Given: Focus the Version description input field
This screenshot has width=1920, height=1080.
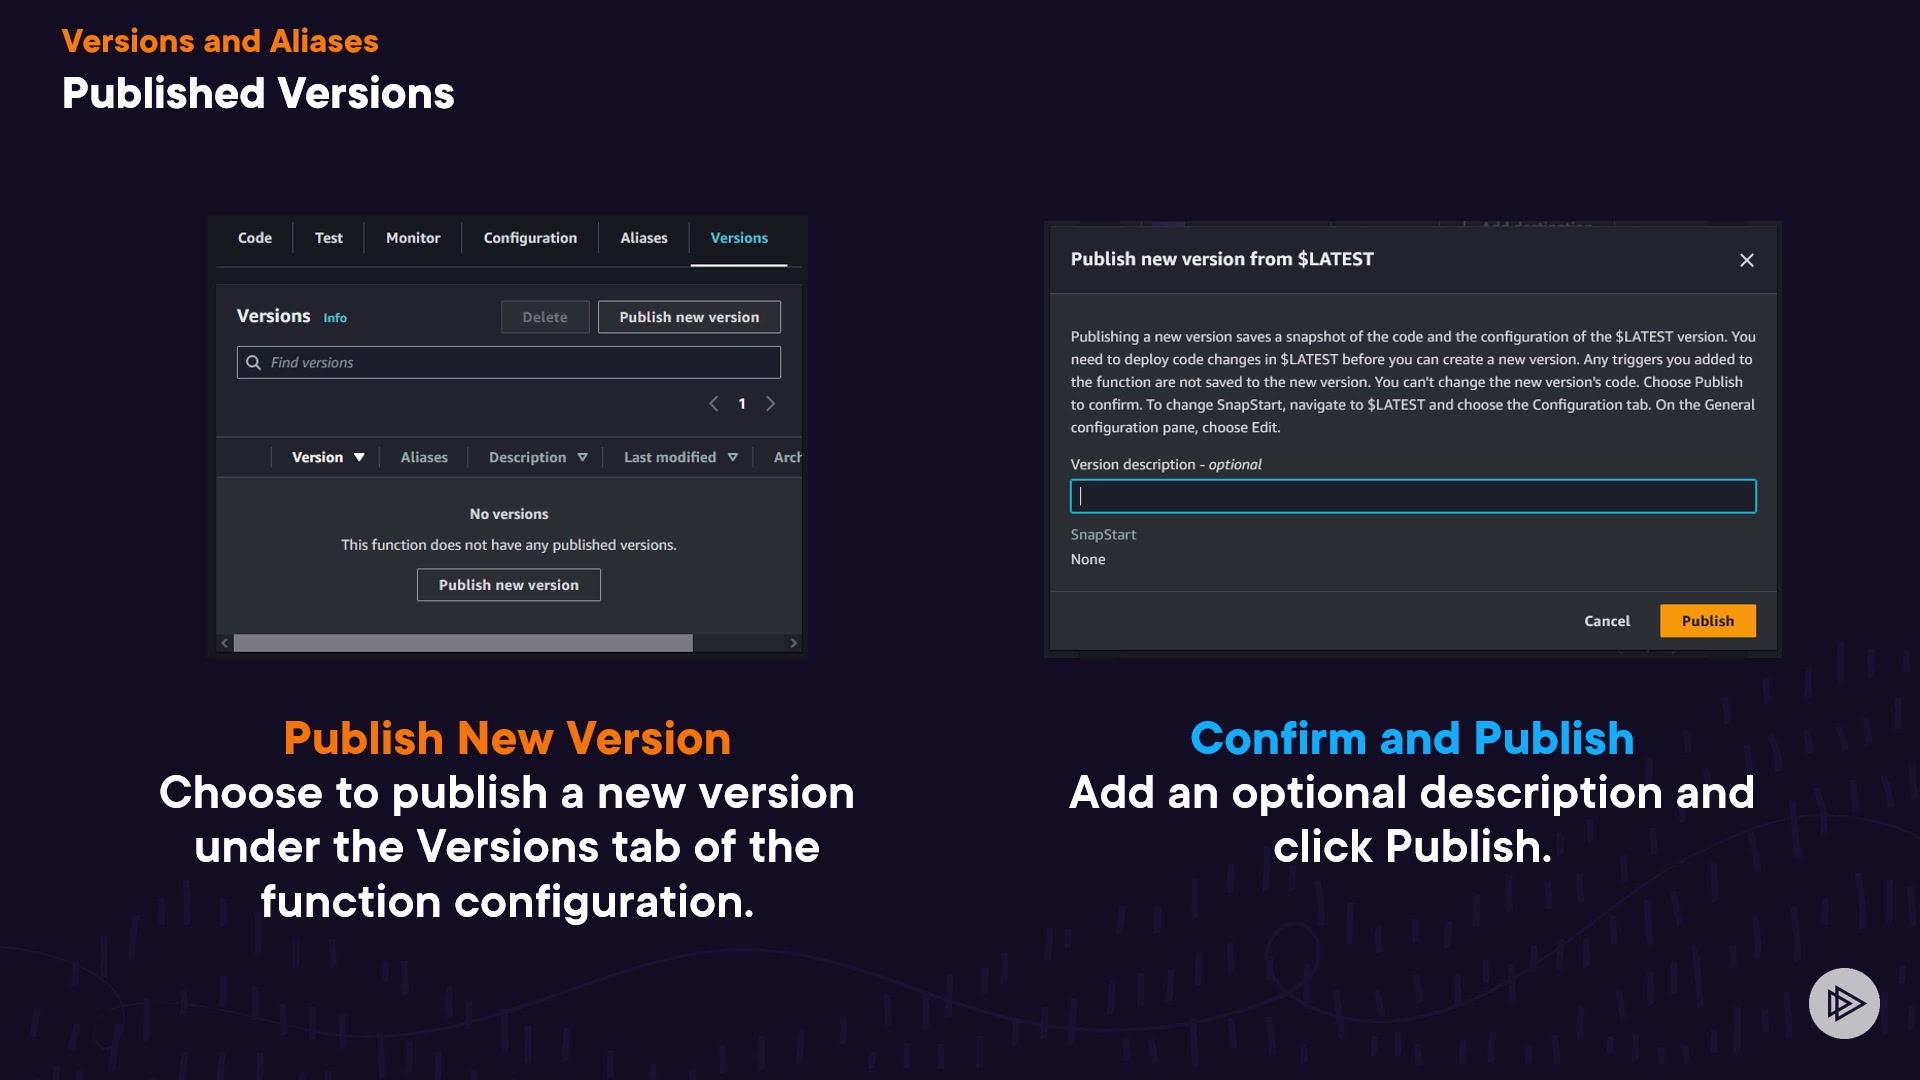Looking at the screenshot, I should (x=1412, y=496).
